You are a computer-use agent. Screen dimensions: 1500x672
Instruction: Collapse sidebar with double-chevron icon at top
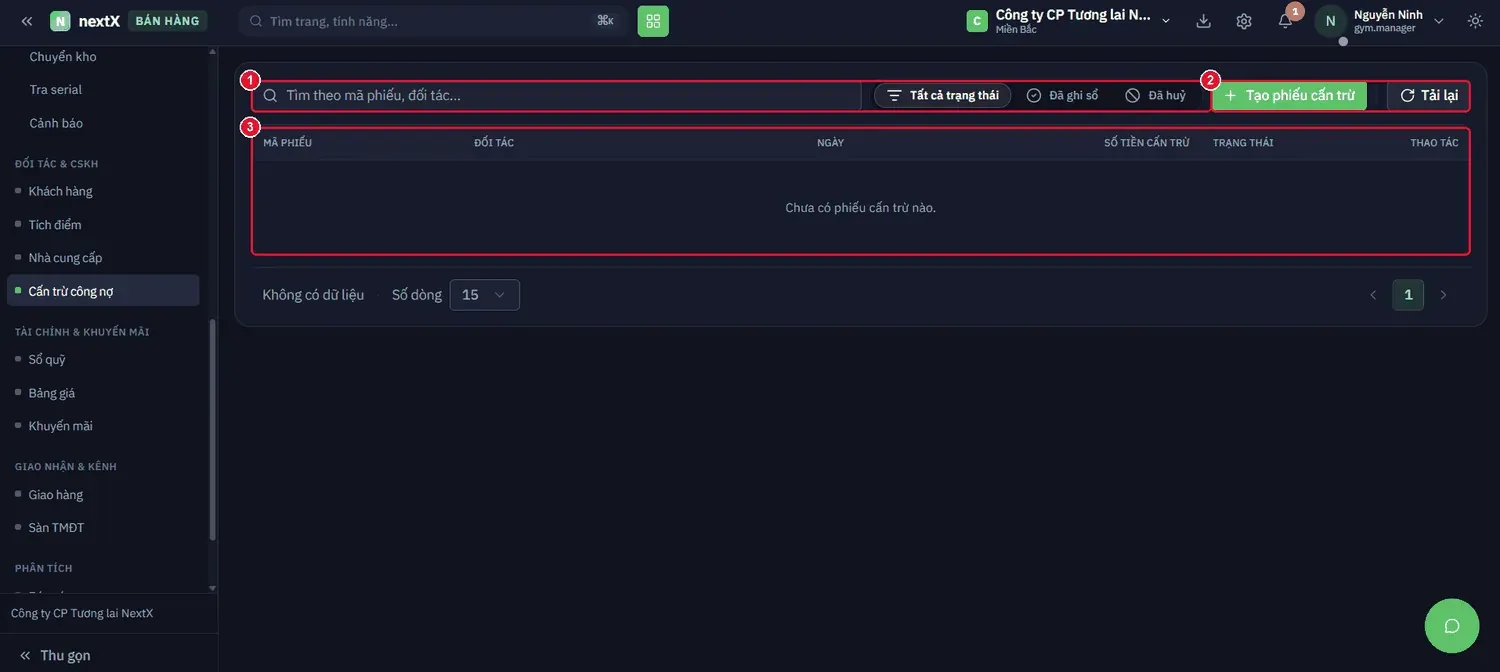(27, 21)
